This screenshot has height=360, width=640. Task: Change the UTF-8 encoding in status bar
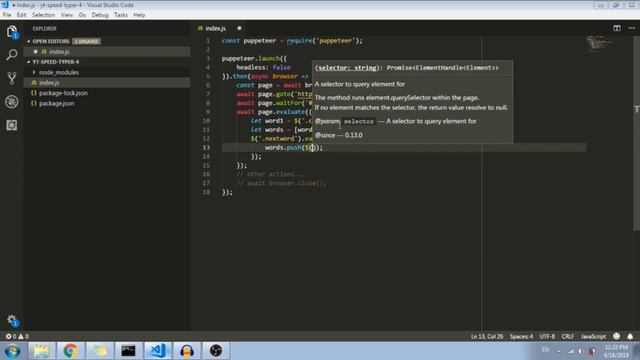click(547, 336)
